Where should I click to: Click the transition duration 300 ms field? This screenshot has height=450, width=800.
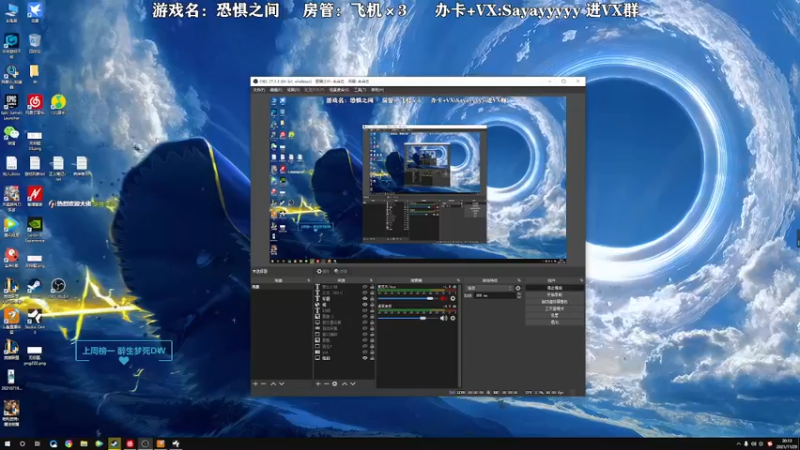[x=494, y=295]
